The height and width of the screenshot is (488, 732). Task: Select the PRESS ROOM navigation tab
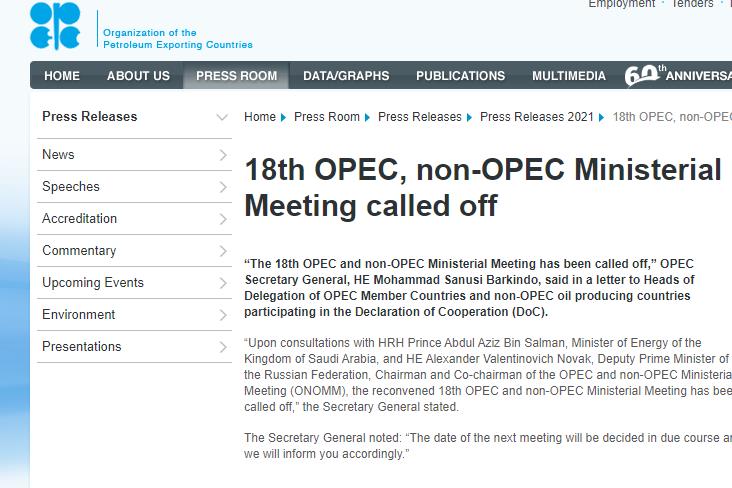coord(236,76)
